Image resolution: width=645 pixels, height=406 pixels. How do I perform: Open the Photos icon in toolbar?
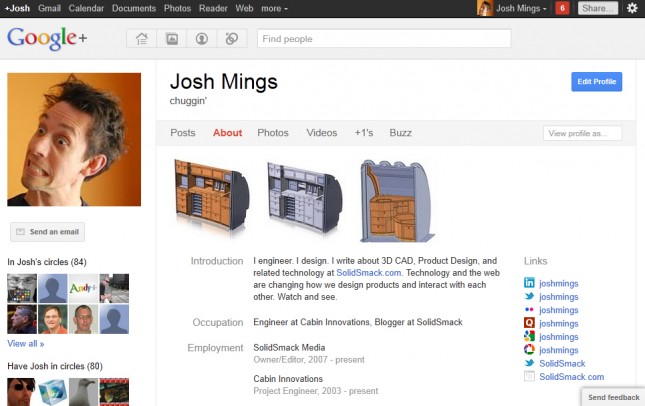[172, 39]
